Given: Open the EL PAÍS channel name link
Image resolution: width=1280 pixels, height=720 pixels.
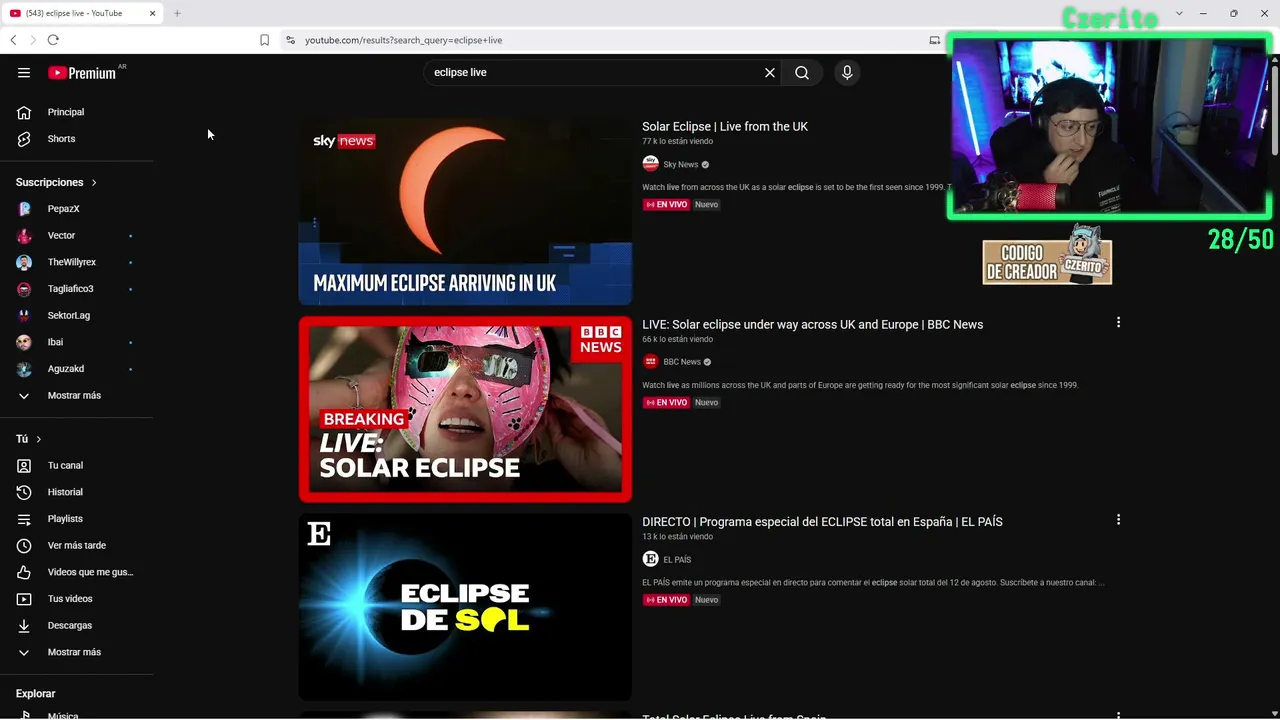Looking at the screenshot, I should pos(677,560).
